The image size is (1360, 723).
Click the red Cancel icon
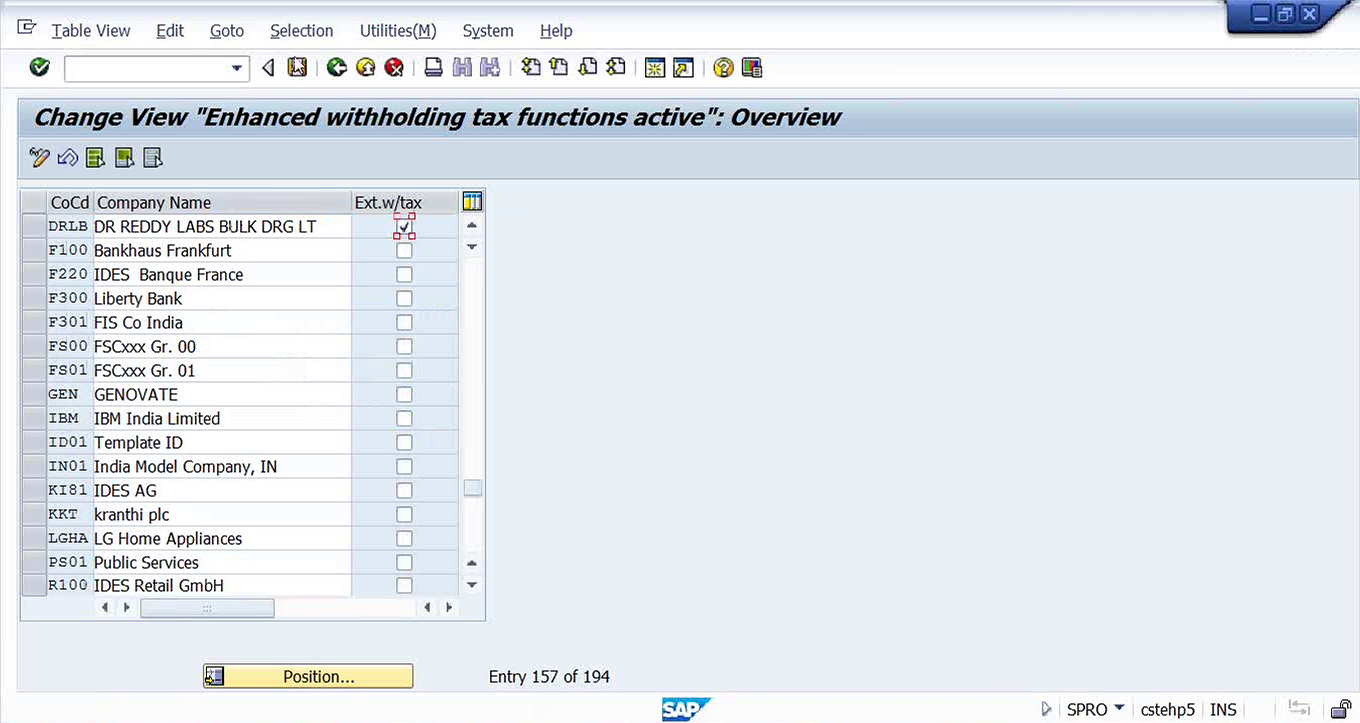tap(394, 68)
